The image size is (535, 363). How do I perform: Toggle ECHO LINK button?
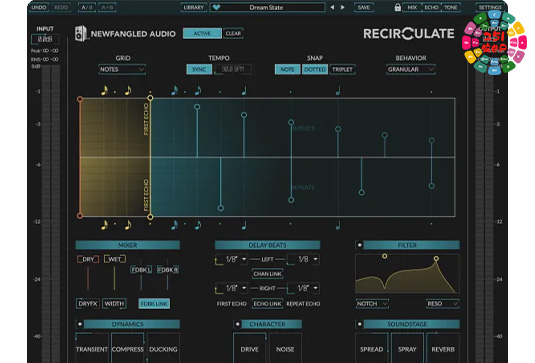pos(268,304)
